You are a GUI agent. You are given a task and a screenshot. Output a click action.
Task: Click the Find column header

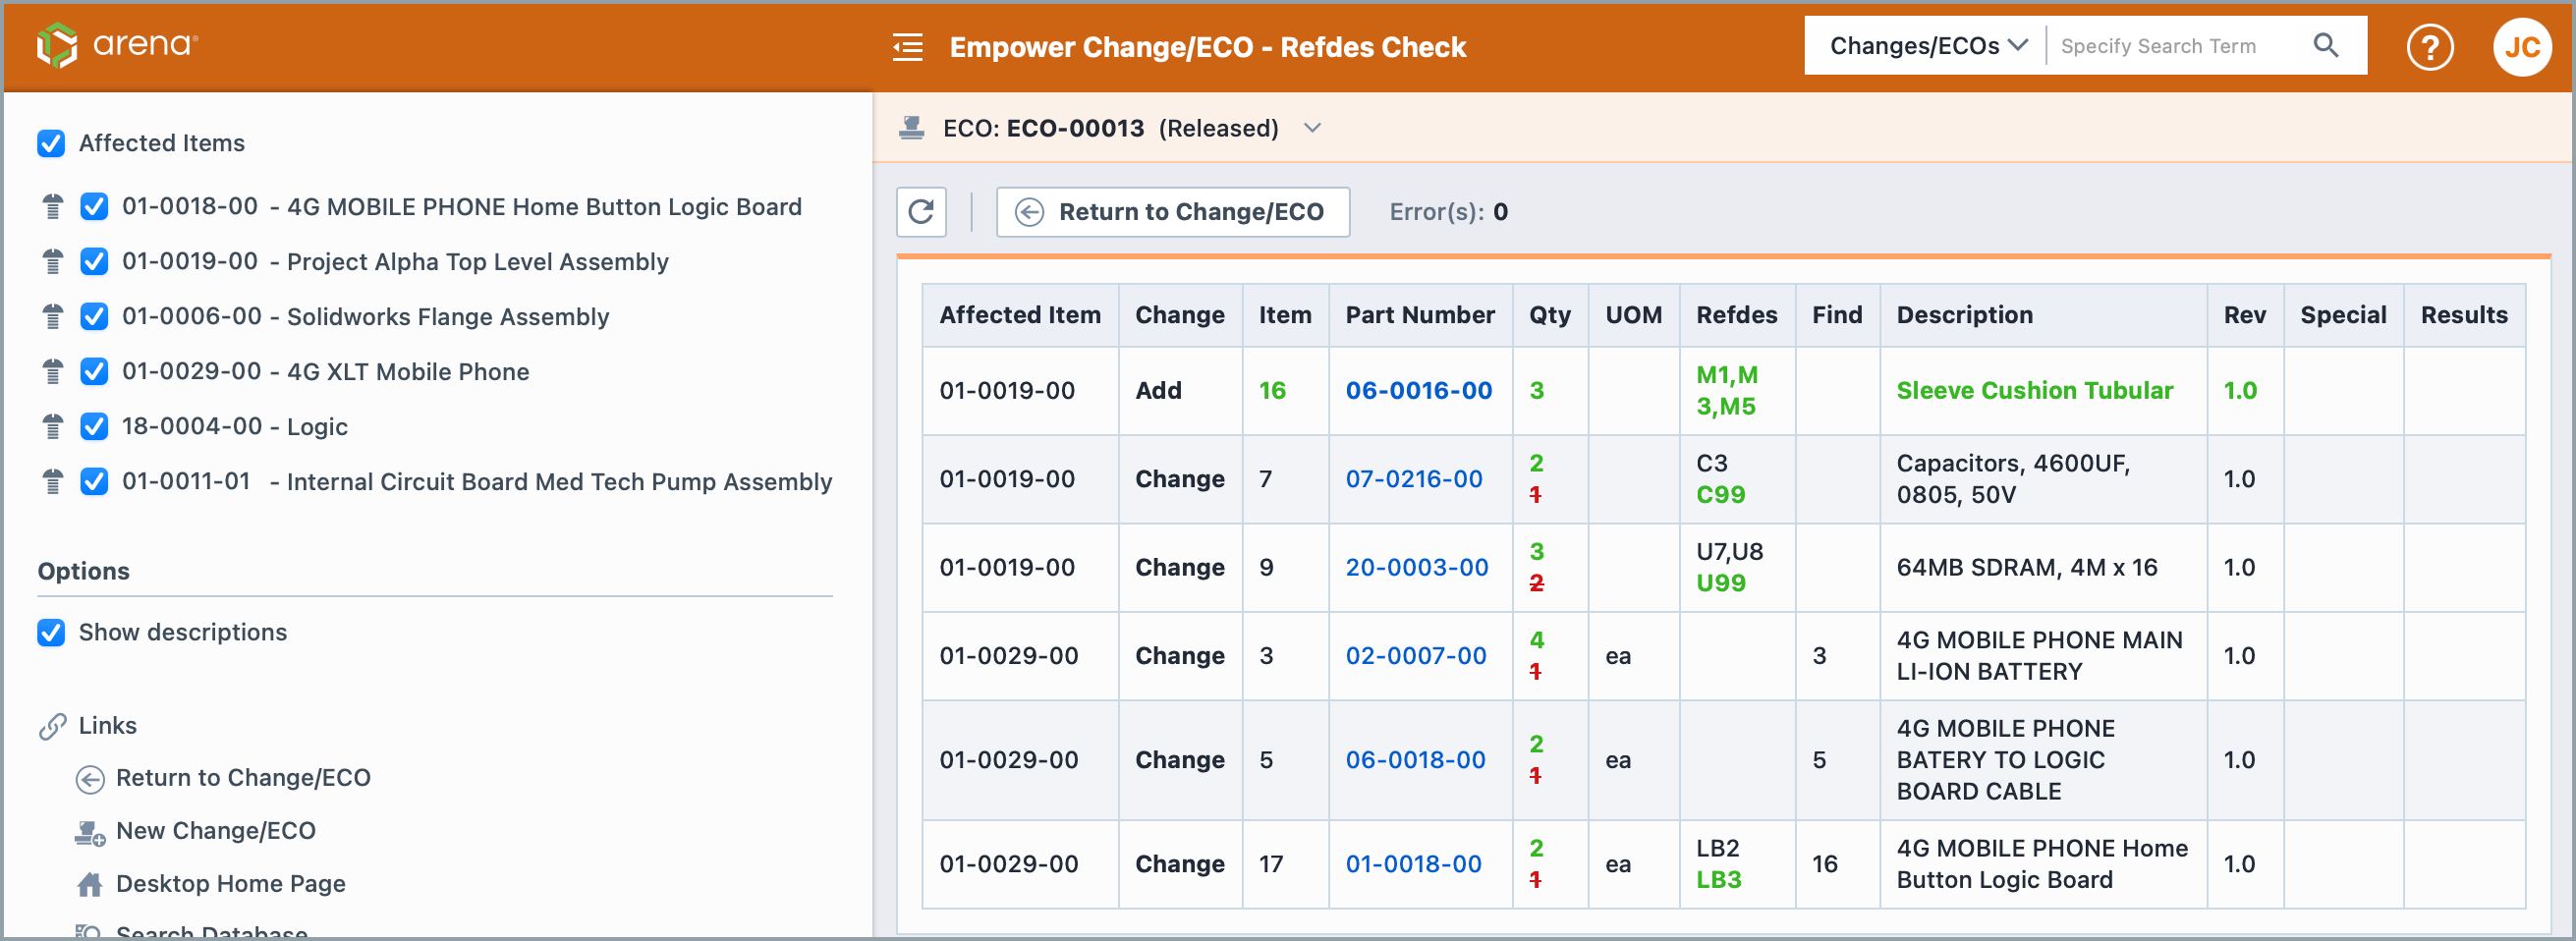1836,315
